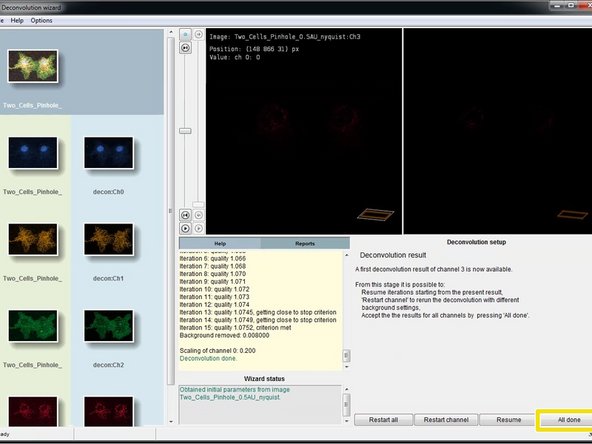Click the 'Obtained initial parameters from image' status text

235,389
